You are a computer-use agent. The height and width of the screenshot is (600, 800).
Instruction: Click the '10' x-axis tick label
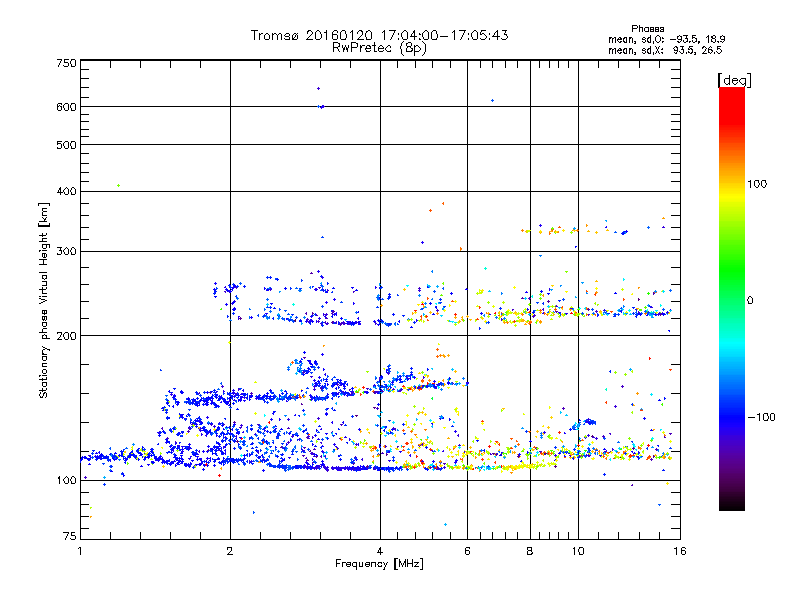click(578, 551)
